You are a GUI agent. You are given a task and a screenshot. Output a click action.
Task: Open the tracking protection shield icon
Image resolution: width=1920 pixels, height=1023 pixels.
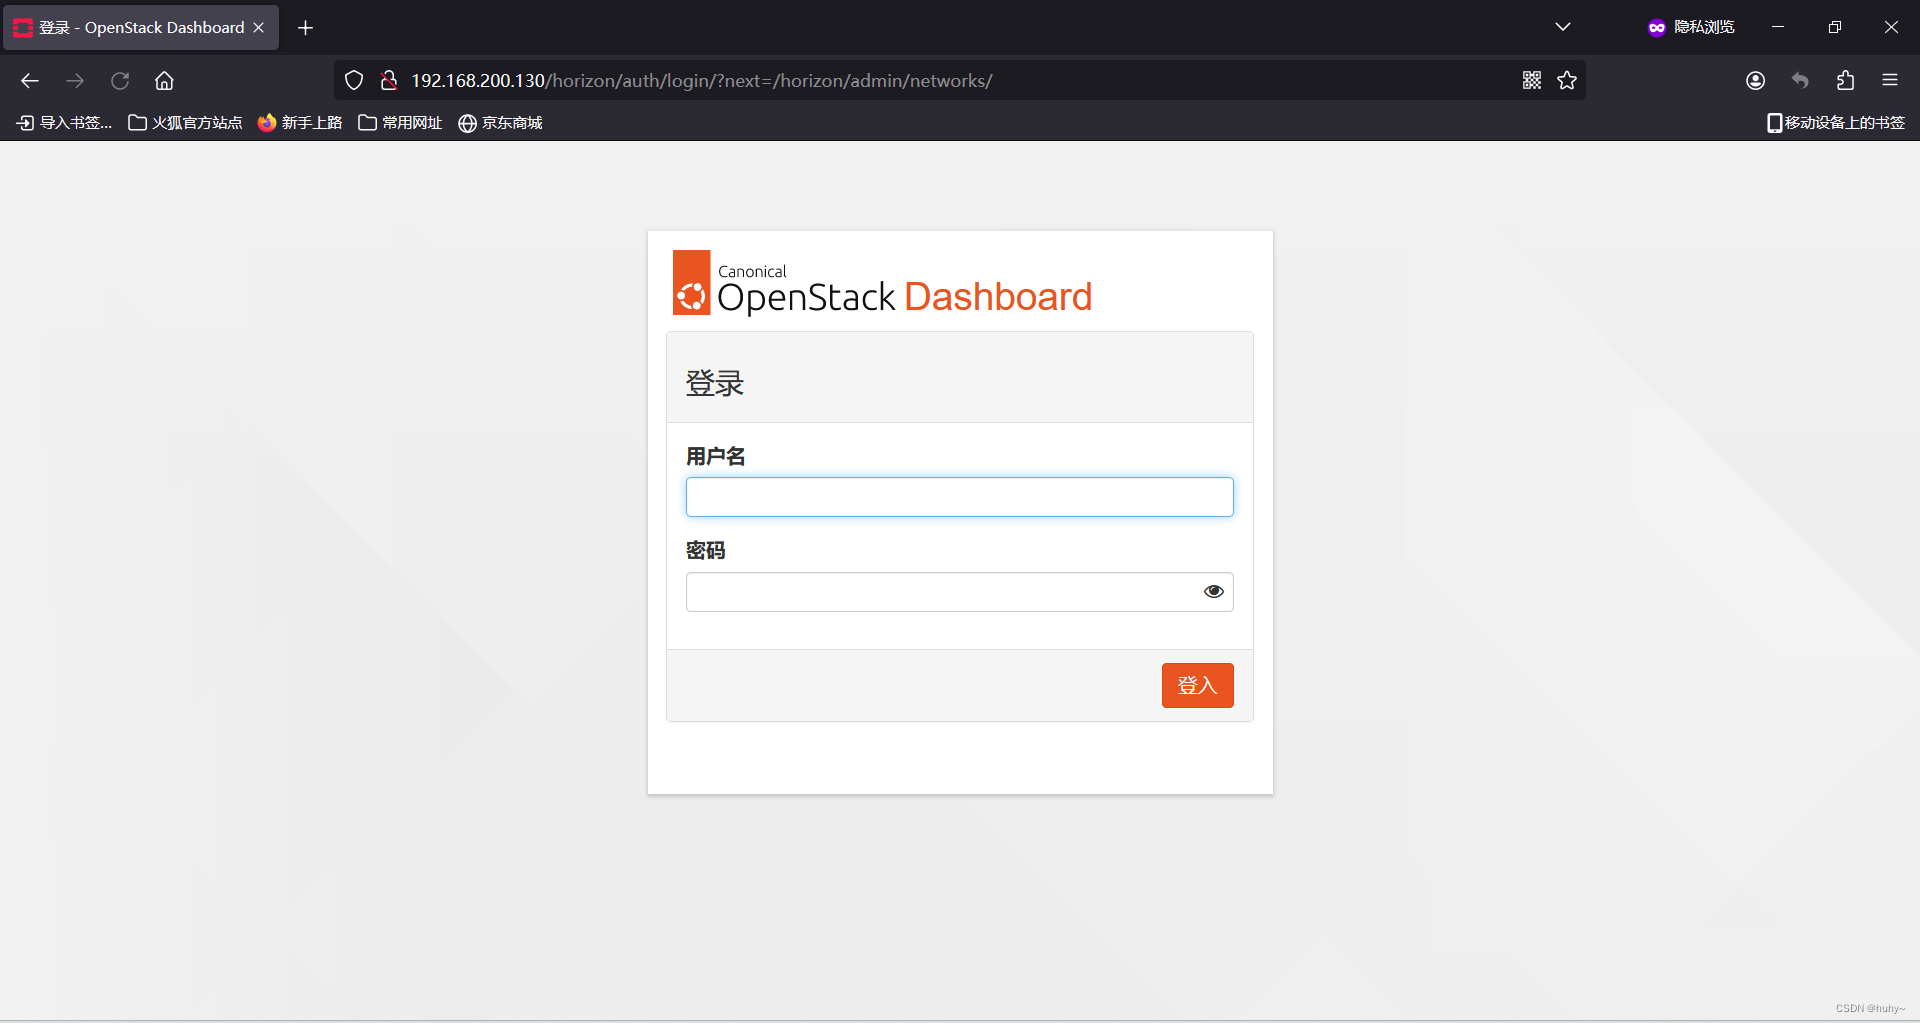(x=354, y=81)
